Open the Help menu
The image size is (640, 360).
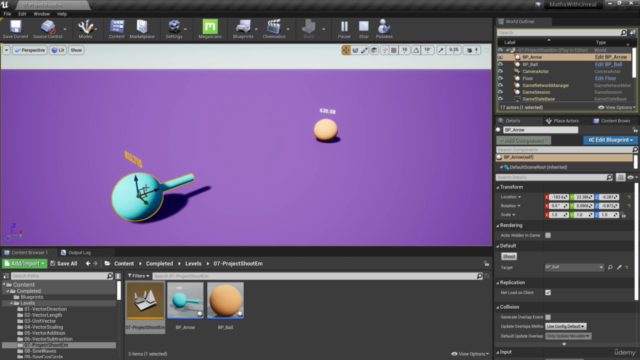(x=62, y=14)
